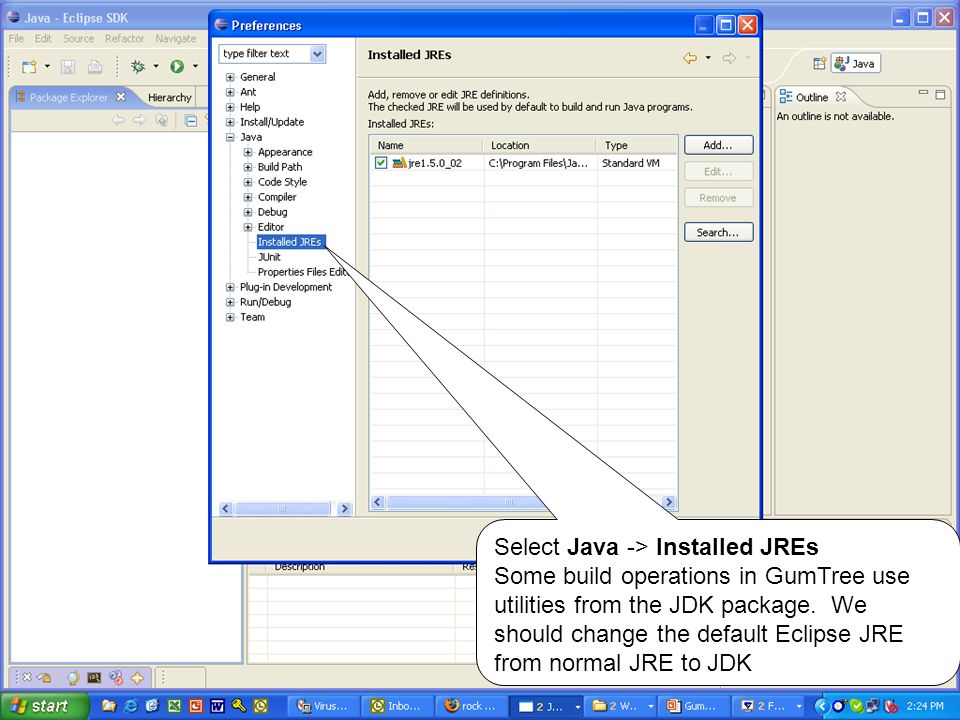The image size is (960, 720).
Task: Expand the Run/Debug node
Action: click(230, 302)
